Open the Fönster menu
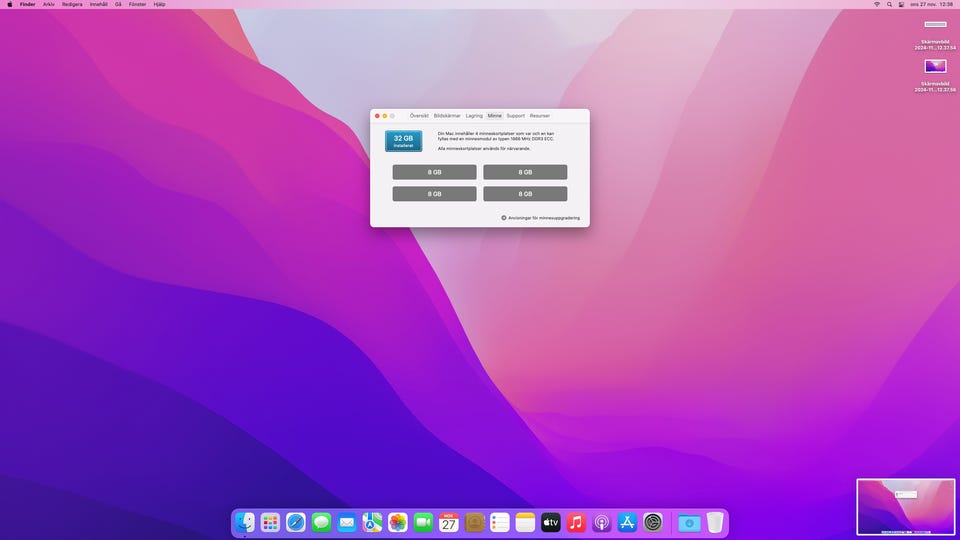Image resolution: width=960 pixels, height=540 pixels. point(137,4)
